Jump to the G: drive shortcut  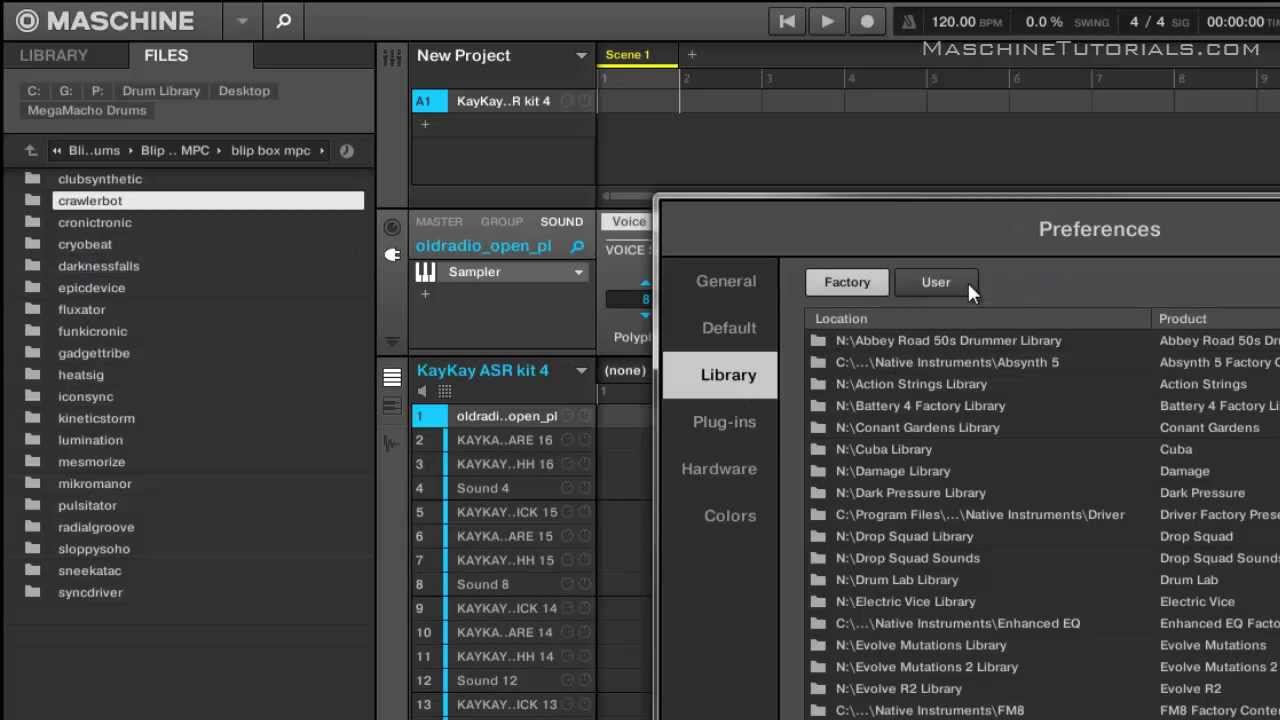(66, 91)
